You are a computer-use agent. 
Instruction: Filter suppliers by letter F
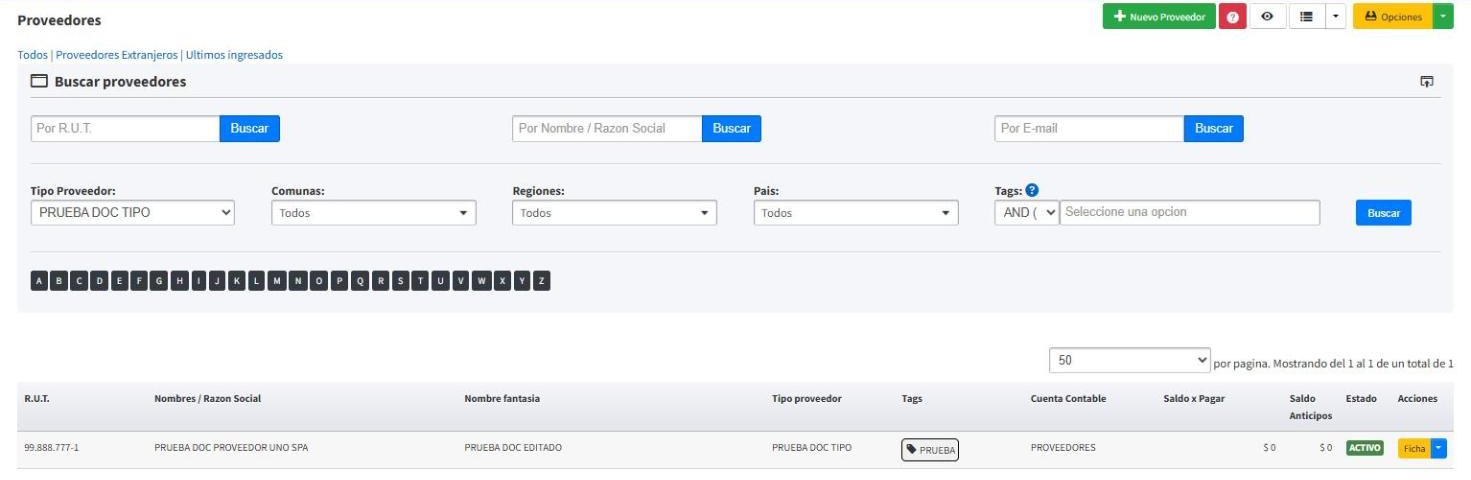[139, 282]
